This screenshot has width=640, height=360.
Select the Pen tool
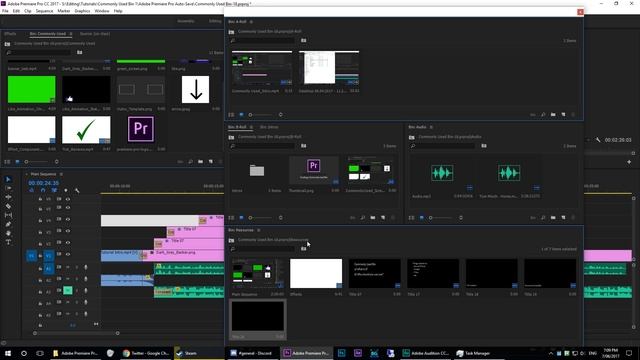coord(8,224)
